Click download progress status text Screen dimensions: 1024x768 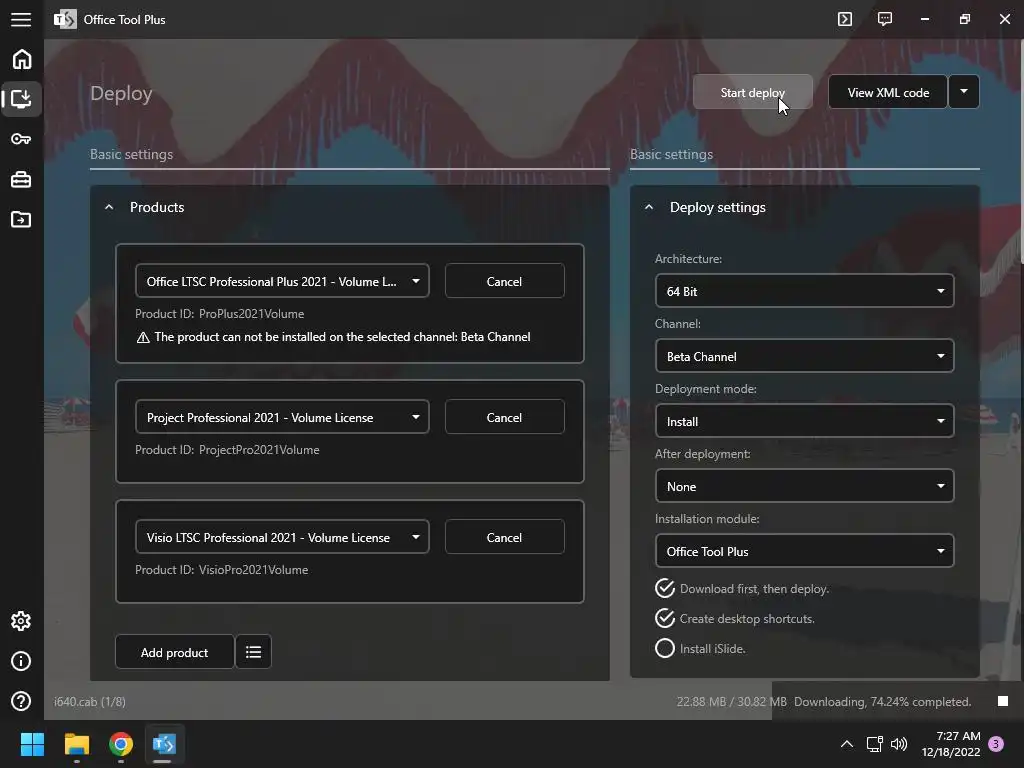coord(882,701)
